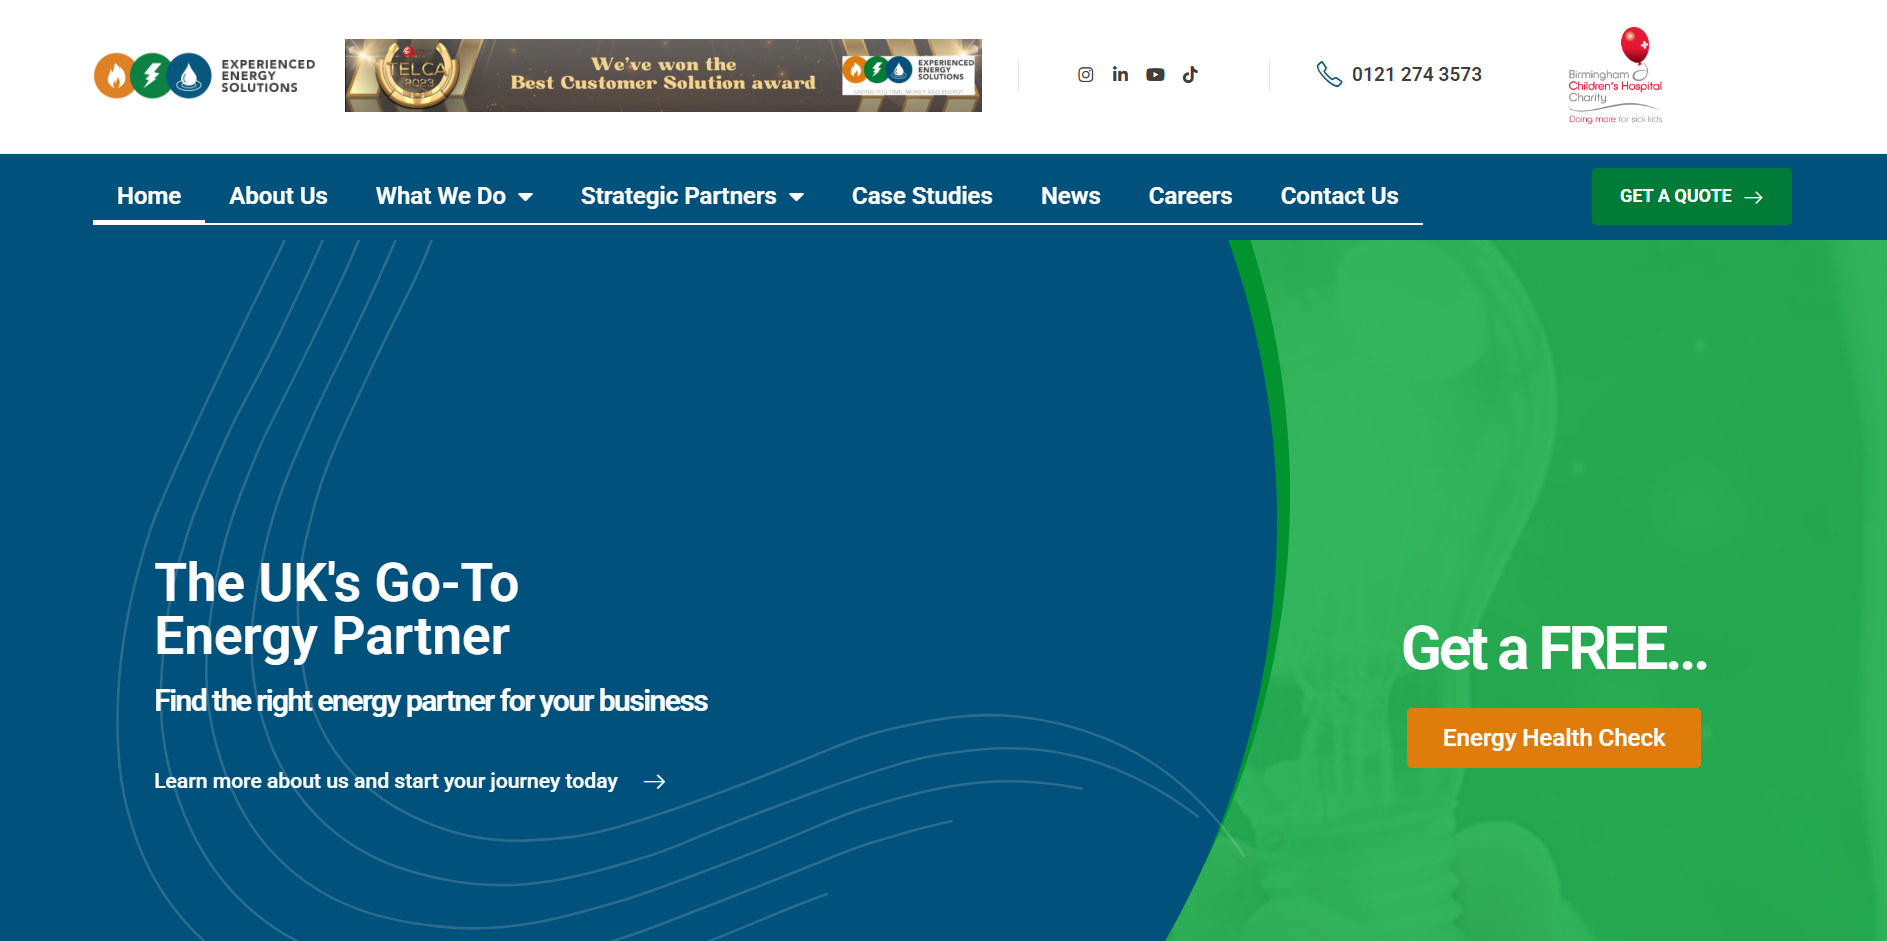Navigate to the Careers page
This screenshot has width=1887, height=941.
tap(1190, 196)
